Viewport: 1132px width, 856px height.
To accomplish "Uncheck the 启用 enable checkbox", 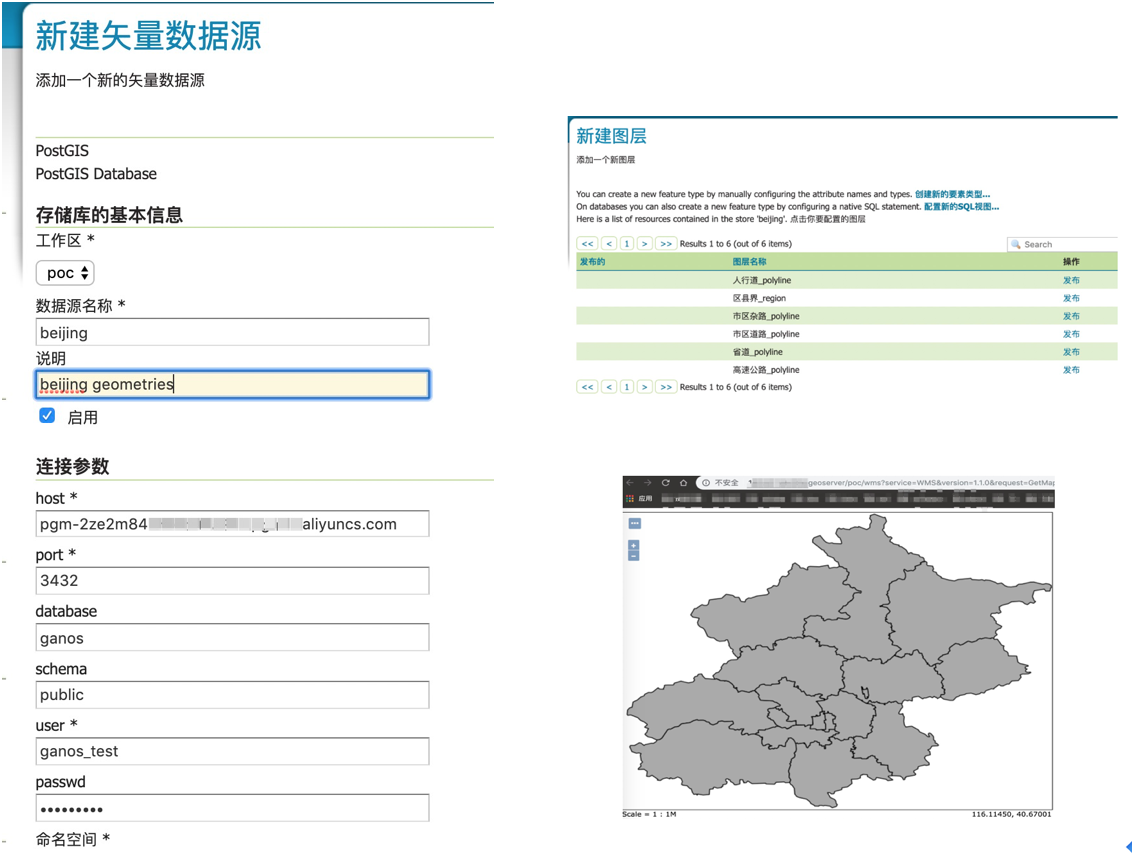I will [x=45, y=416].
